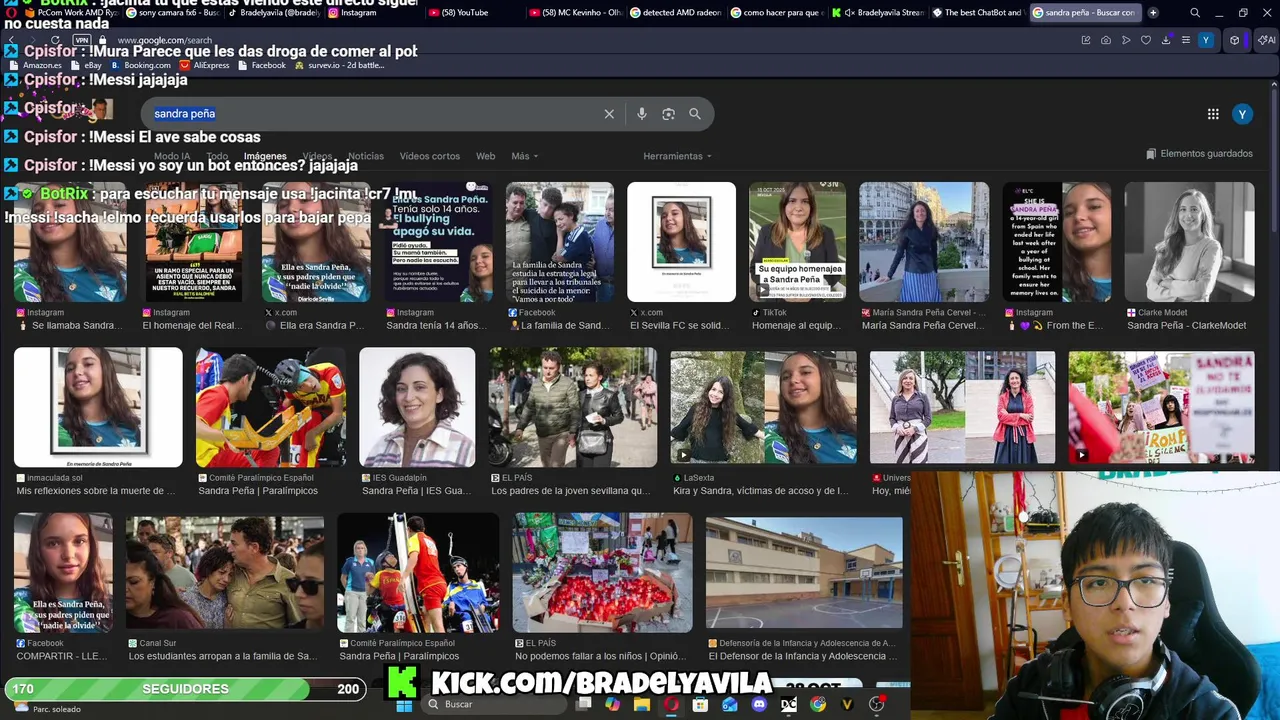This screenshot has height=720, width=1280.
Task: Click the "sandra peña" search input field
Action: 375,114
